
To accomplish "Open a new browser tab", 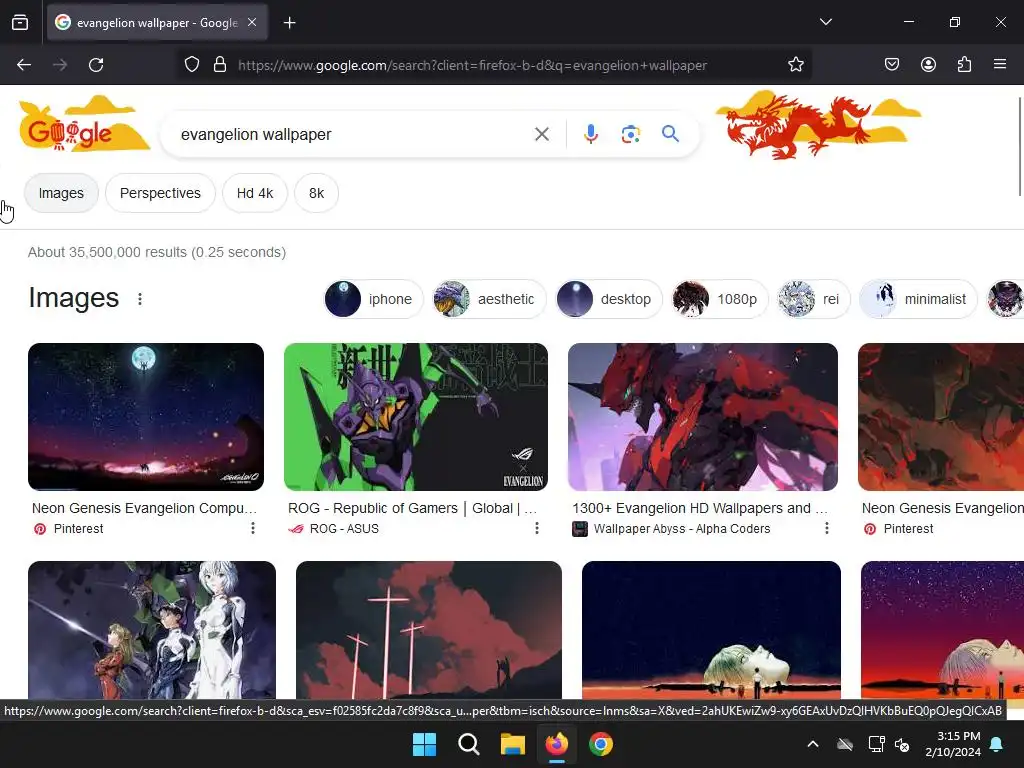I will point(289,23).
